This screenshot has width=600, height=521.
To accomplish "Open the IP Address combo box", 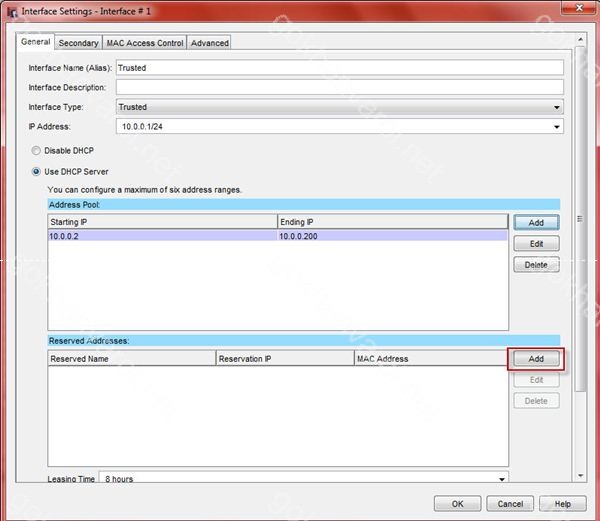I will pyautogui.click(x=556, y=127).
